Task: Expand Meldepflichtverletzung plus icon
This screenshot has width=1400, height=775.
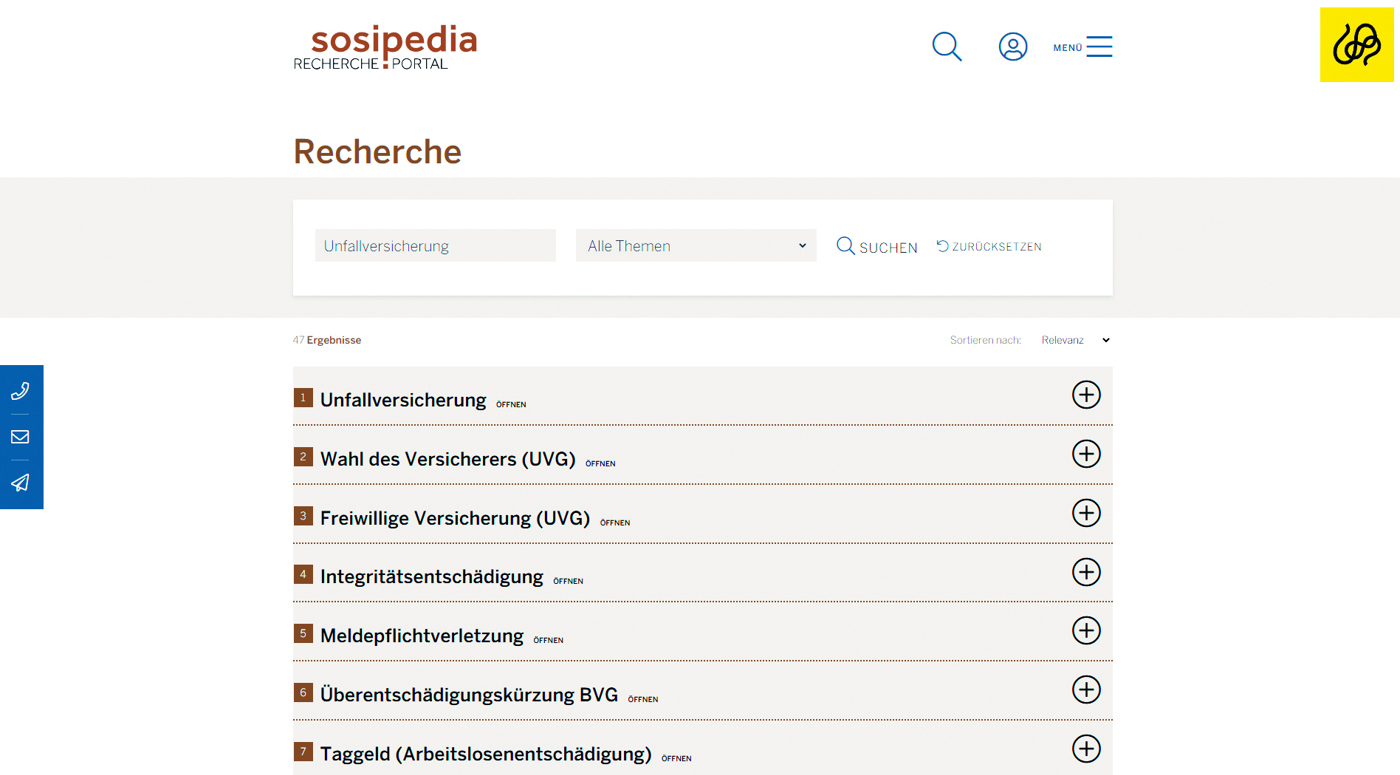Action: pyautogui.click(x=1086, y=631)
